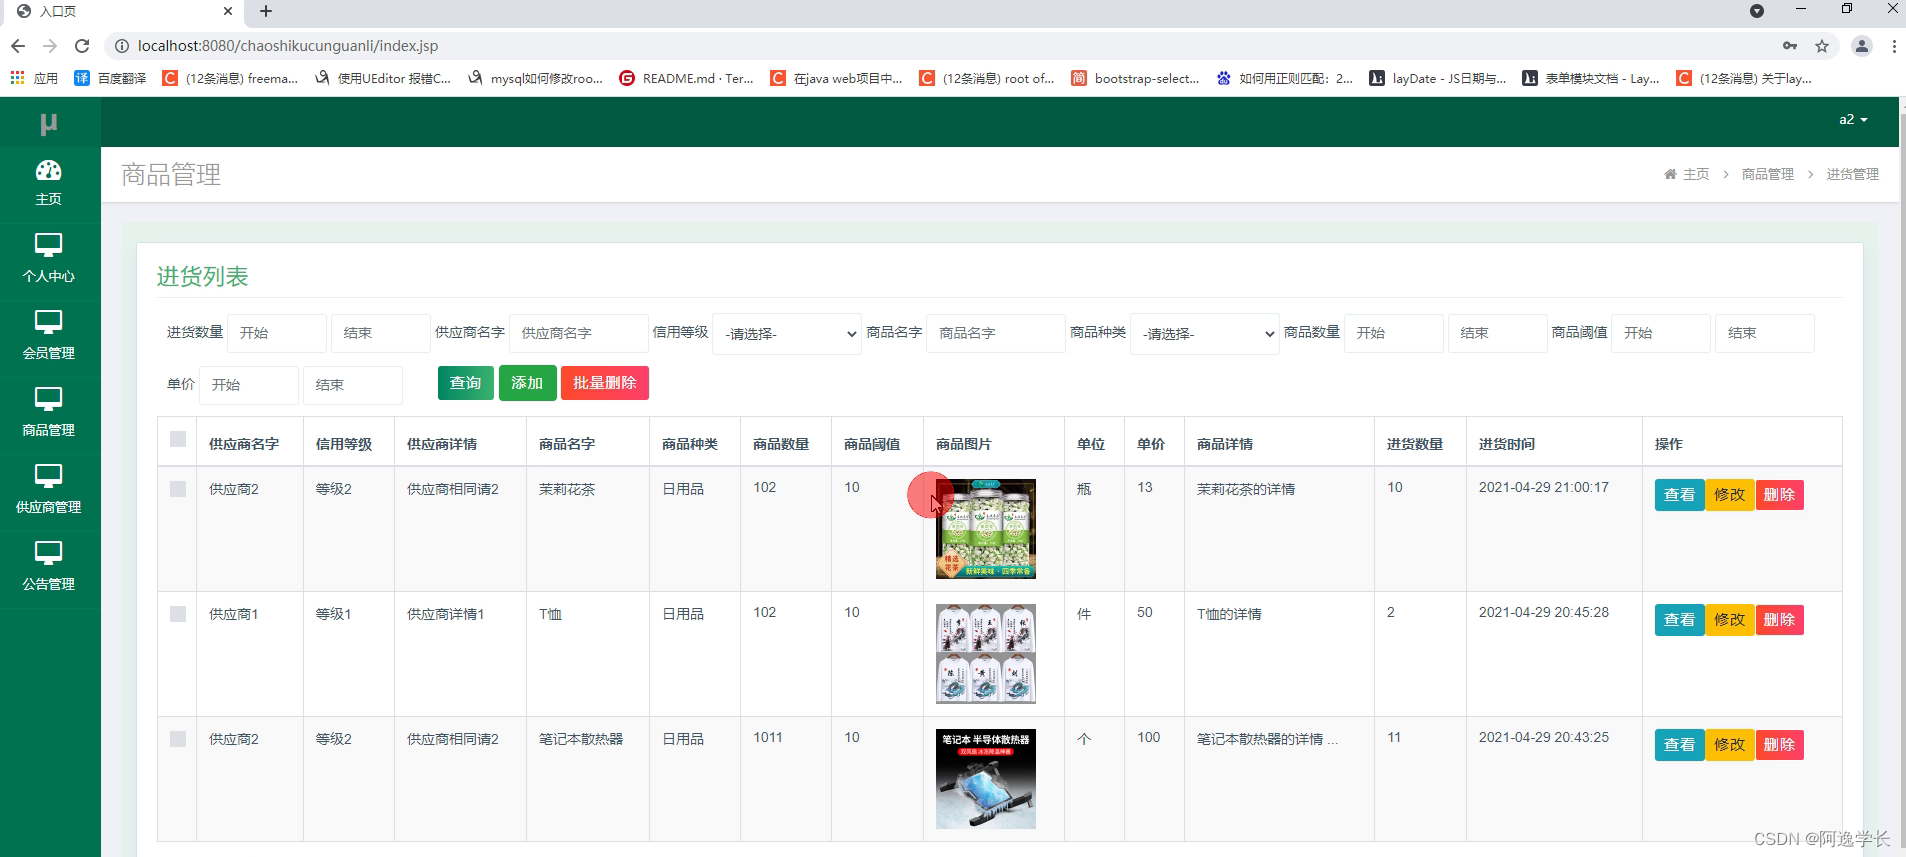Focus the 单价 开始 input

[249, 385]
